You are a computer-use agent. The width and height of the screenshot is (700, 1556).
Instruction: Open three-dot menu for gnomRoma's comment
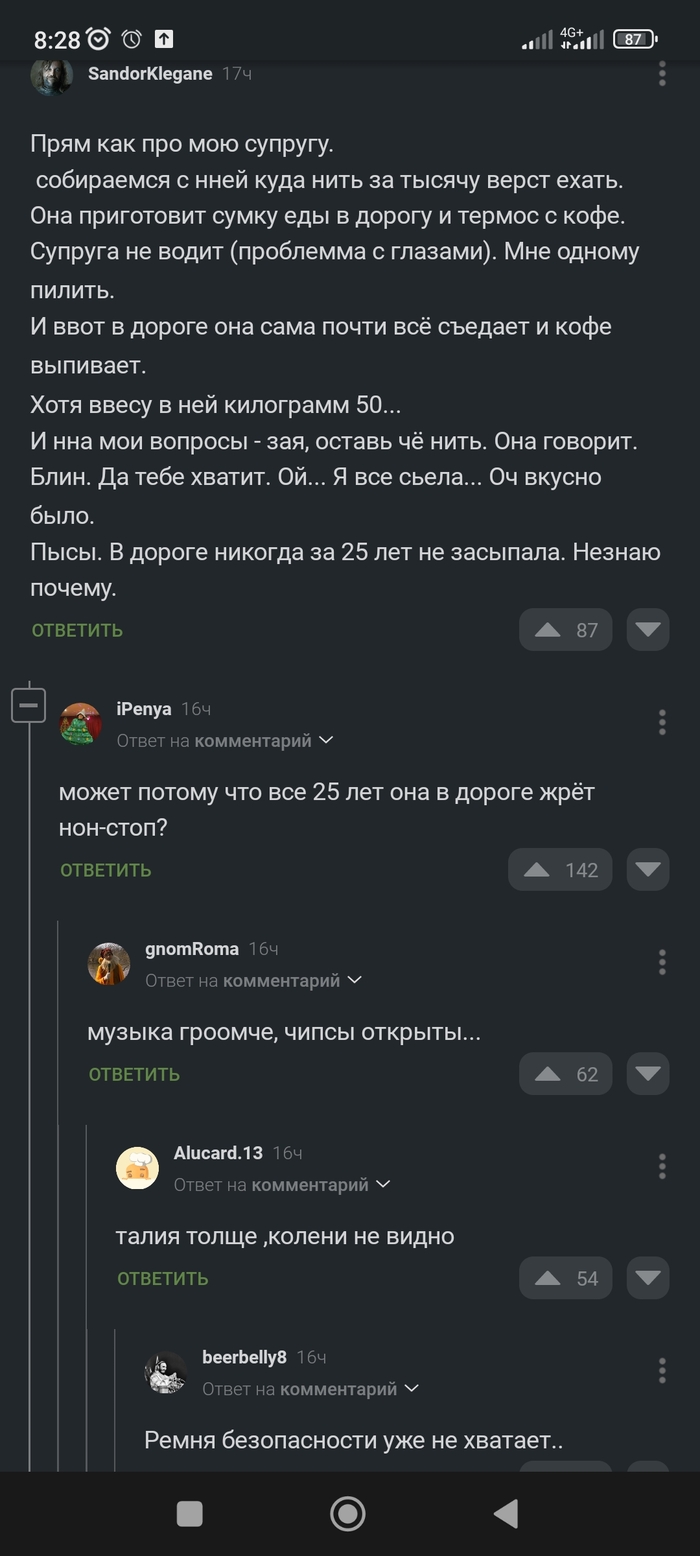coord(662,962)
